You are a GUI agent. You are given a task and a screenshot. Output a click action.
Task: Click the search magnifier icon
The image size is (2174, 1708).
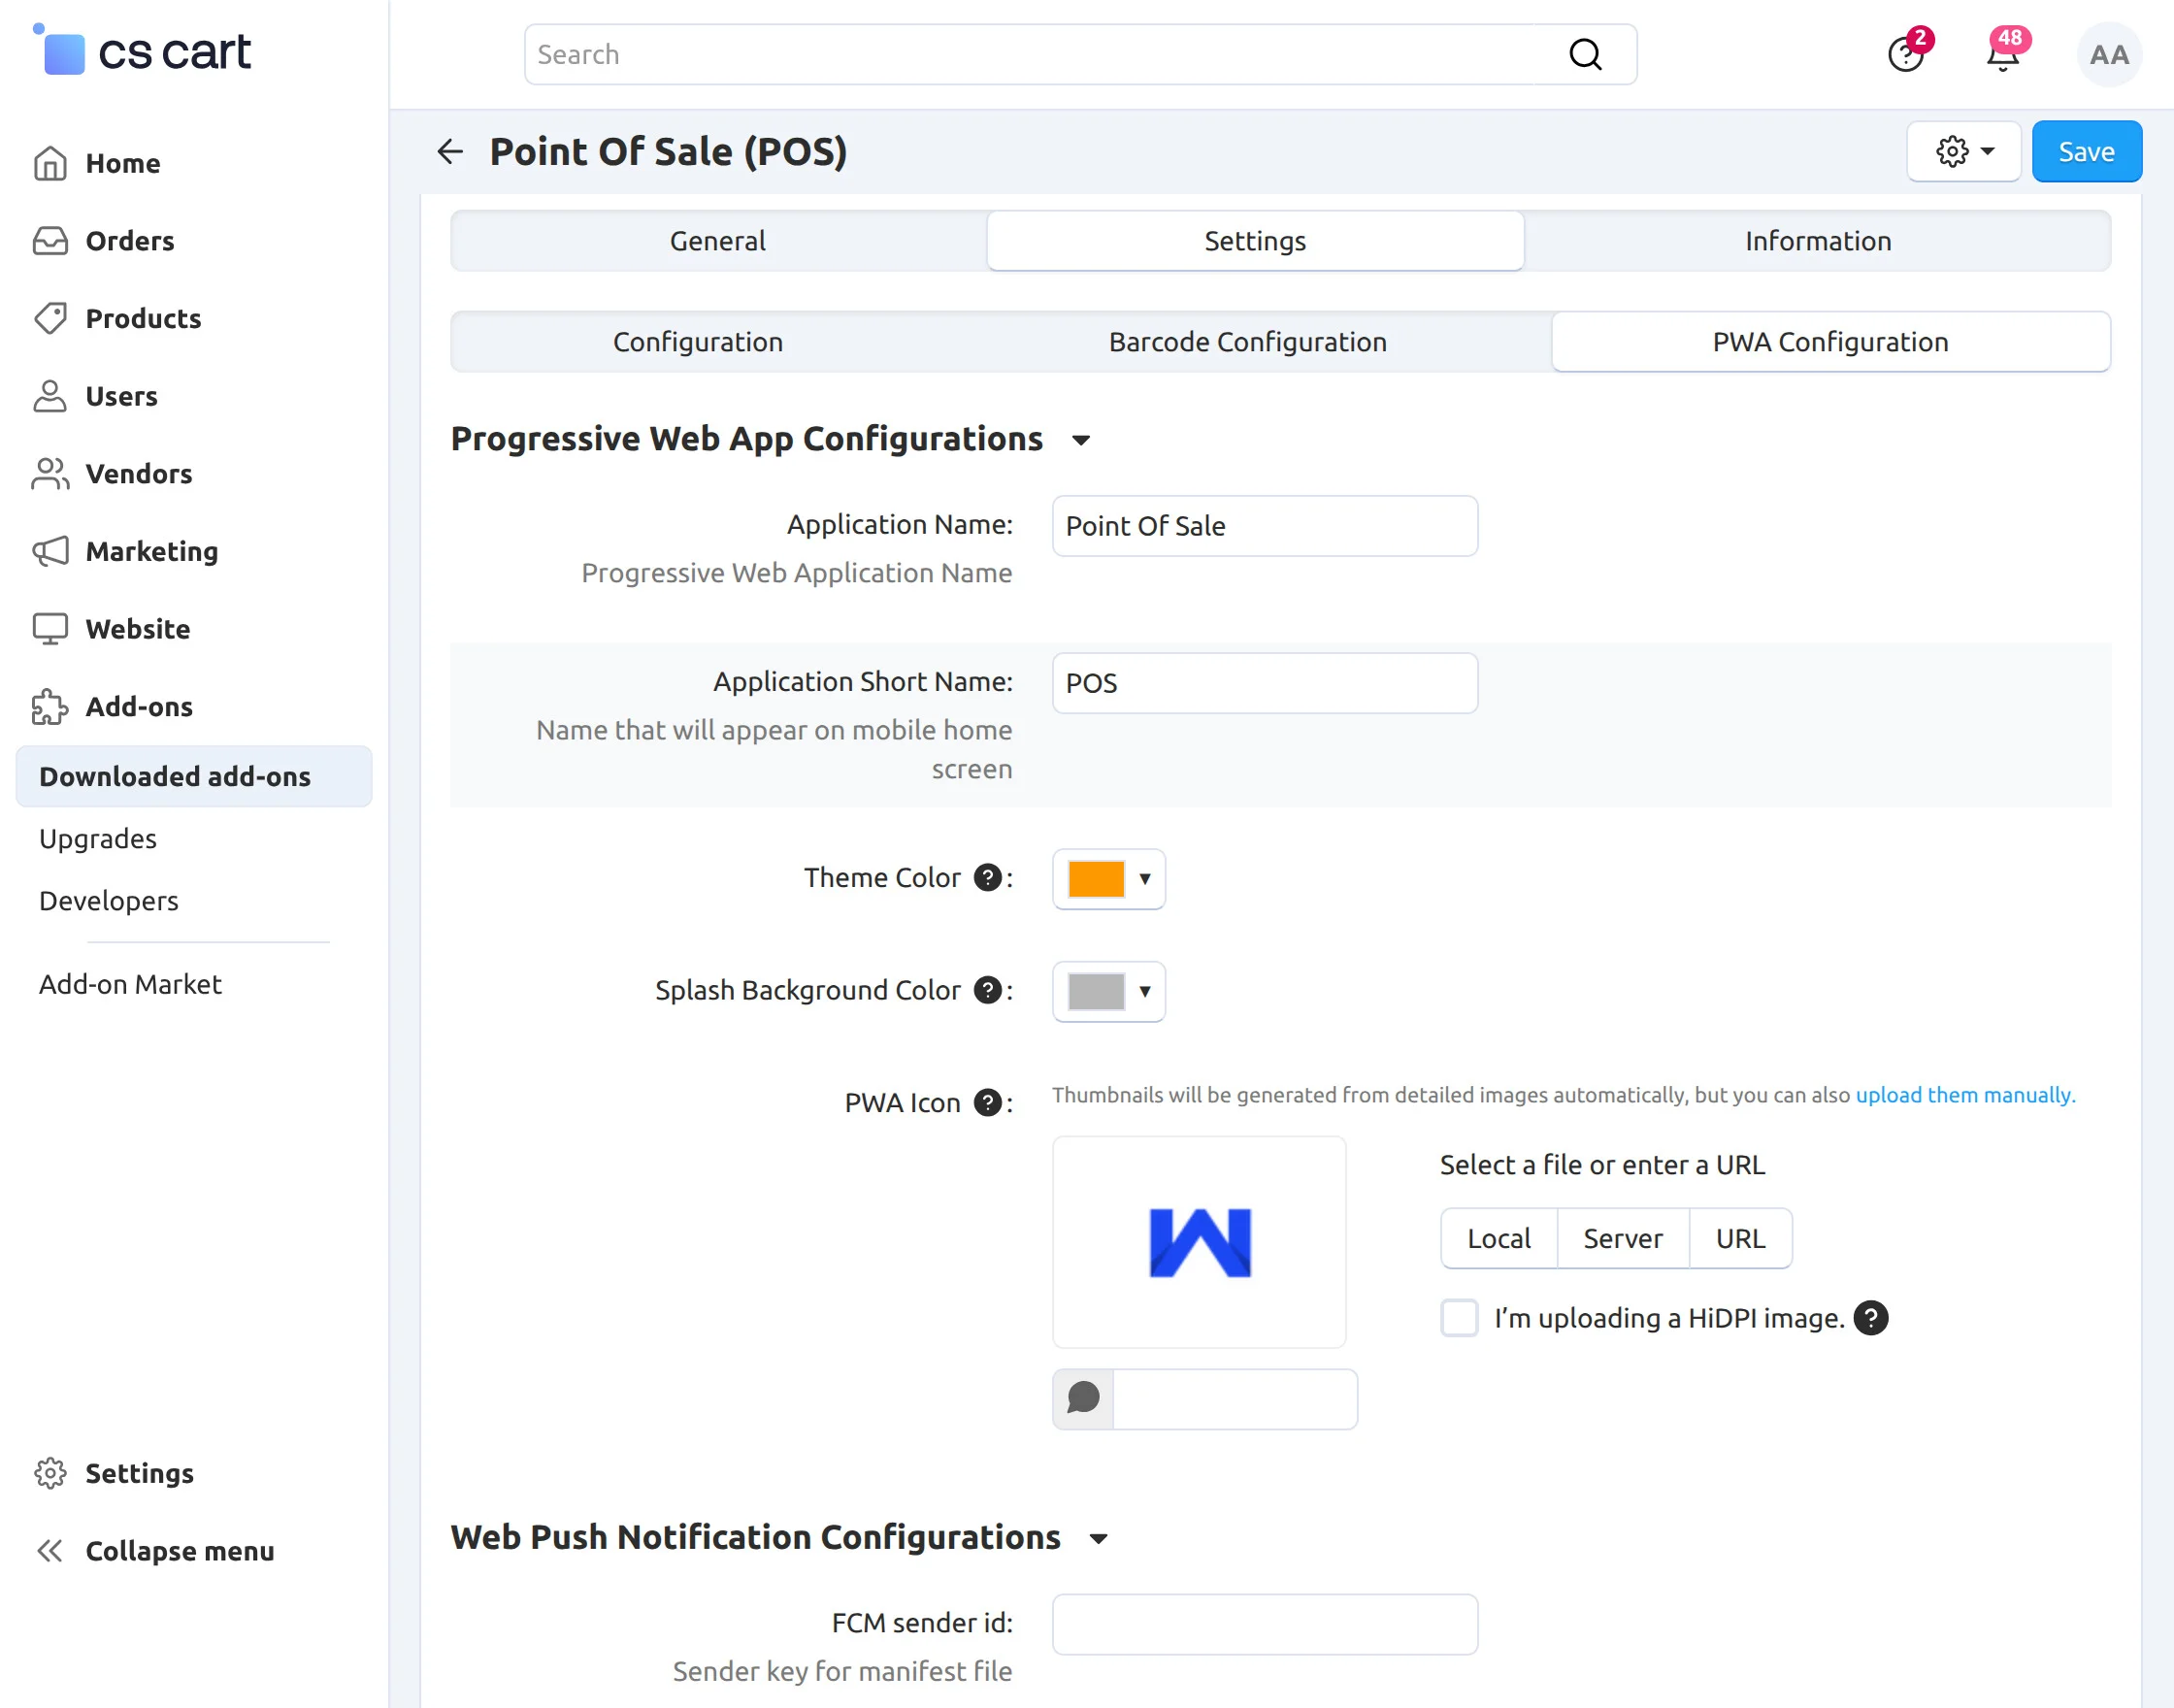[1585, 54]
